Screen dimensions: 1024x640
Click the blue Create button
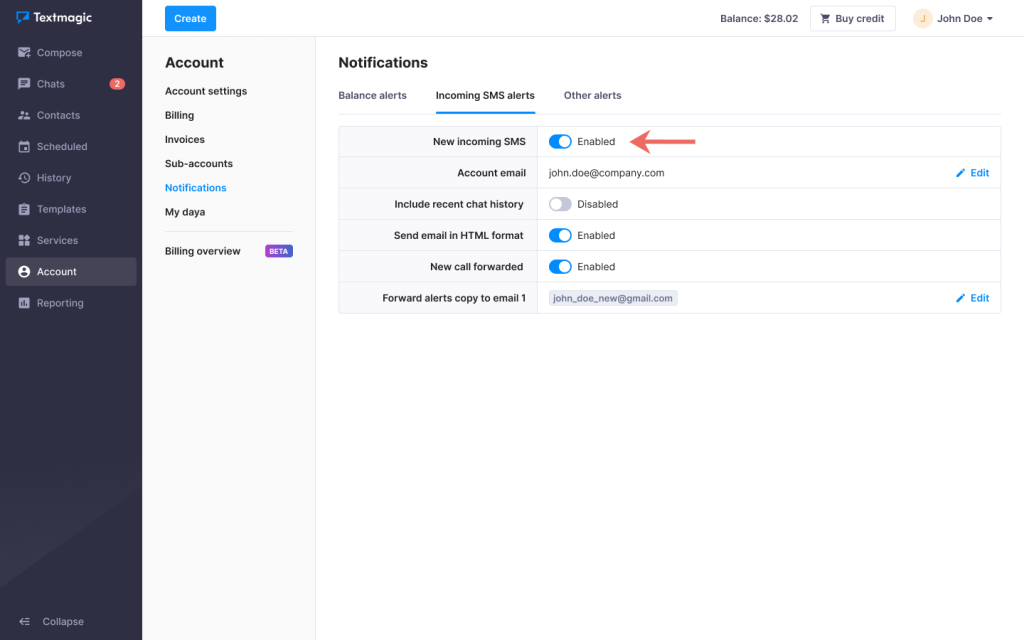pyautogui.click(x=190, y=18)
